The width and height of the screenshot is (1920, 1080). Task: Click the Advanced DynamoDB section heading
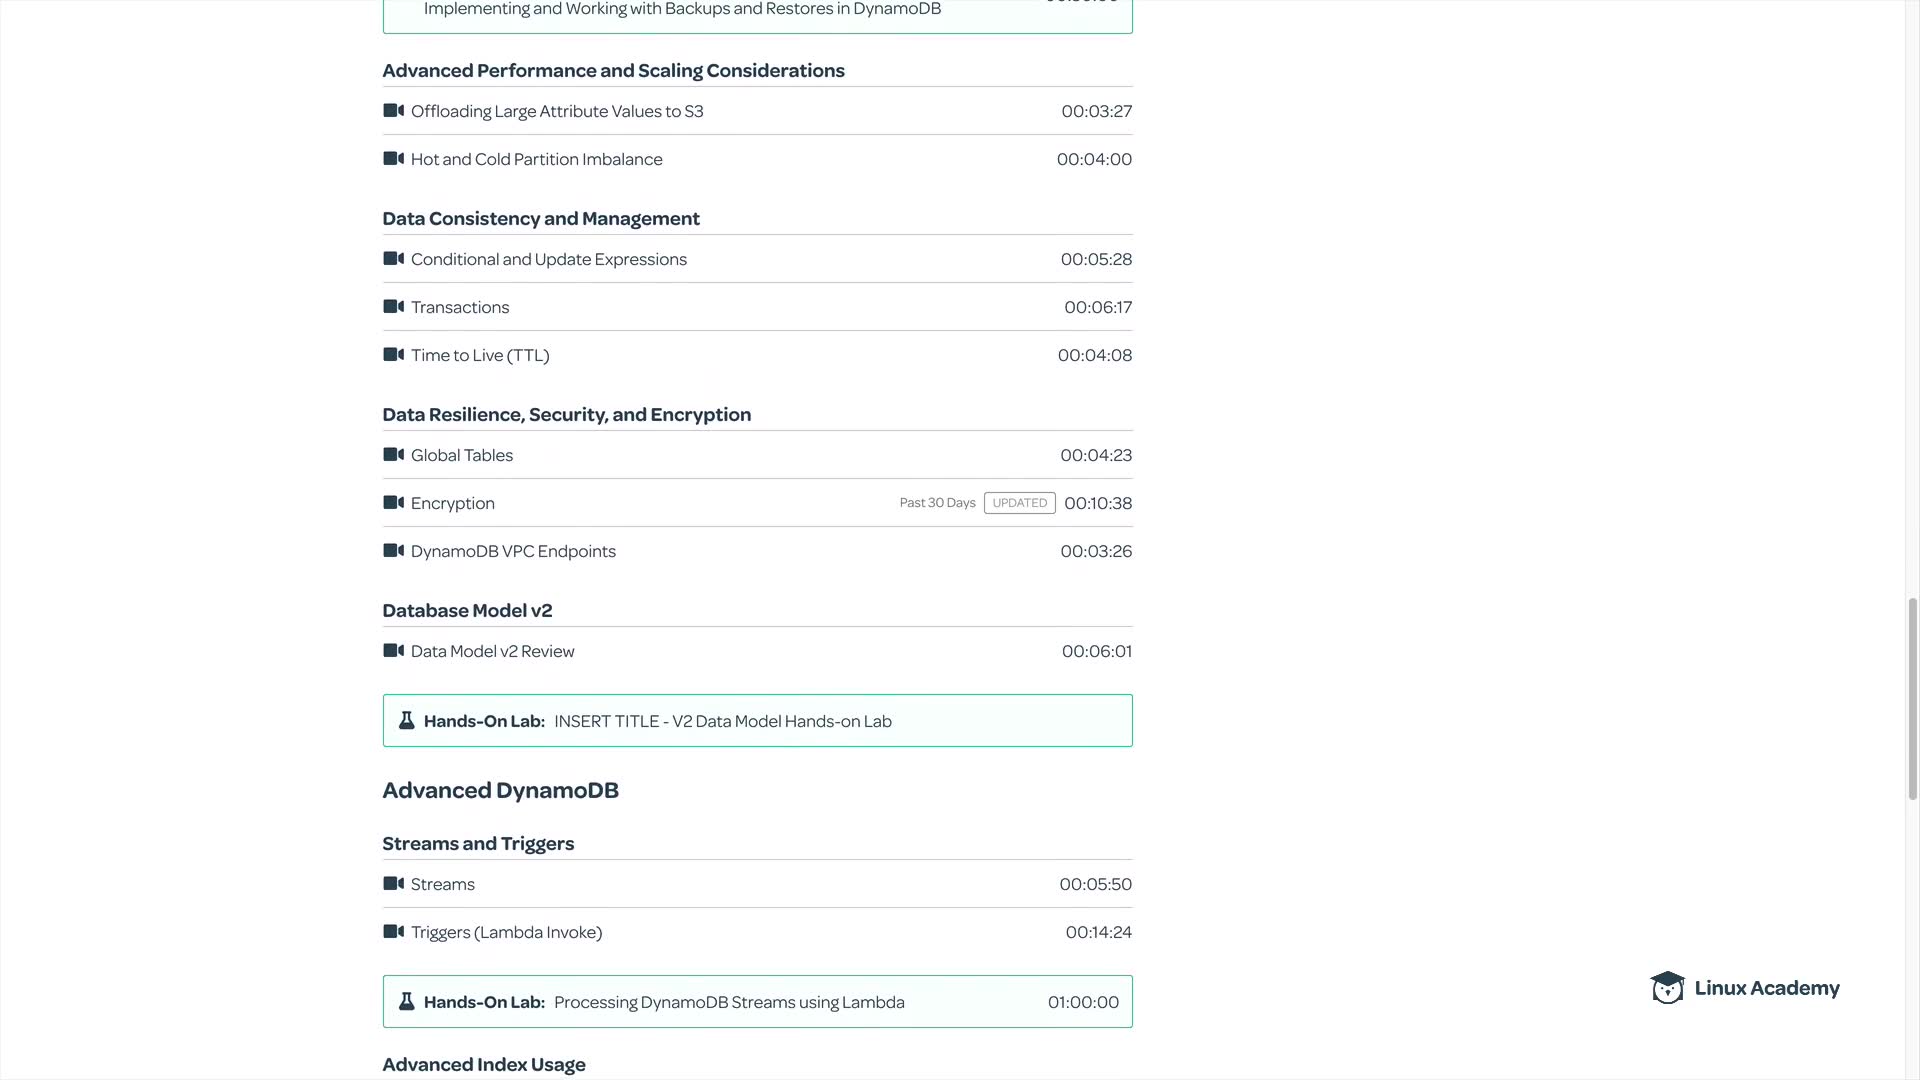[x=500, y=791]
